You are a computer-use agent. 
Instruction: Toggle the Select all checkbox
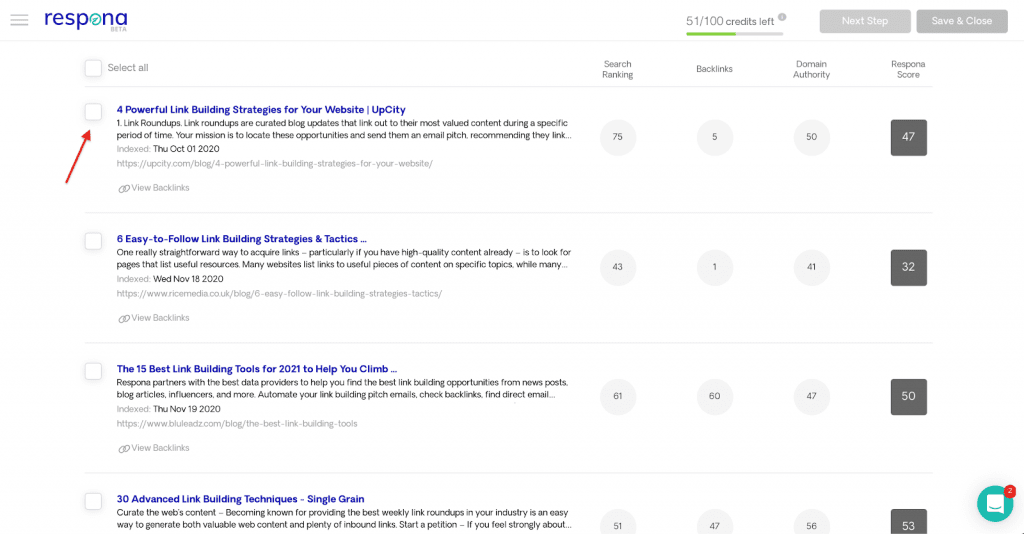(93, 68)
